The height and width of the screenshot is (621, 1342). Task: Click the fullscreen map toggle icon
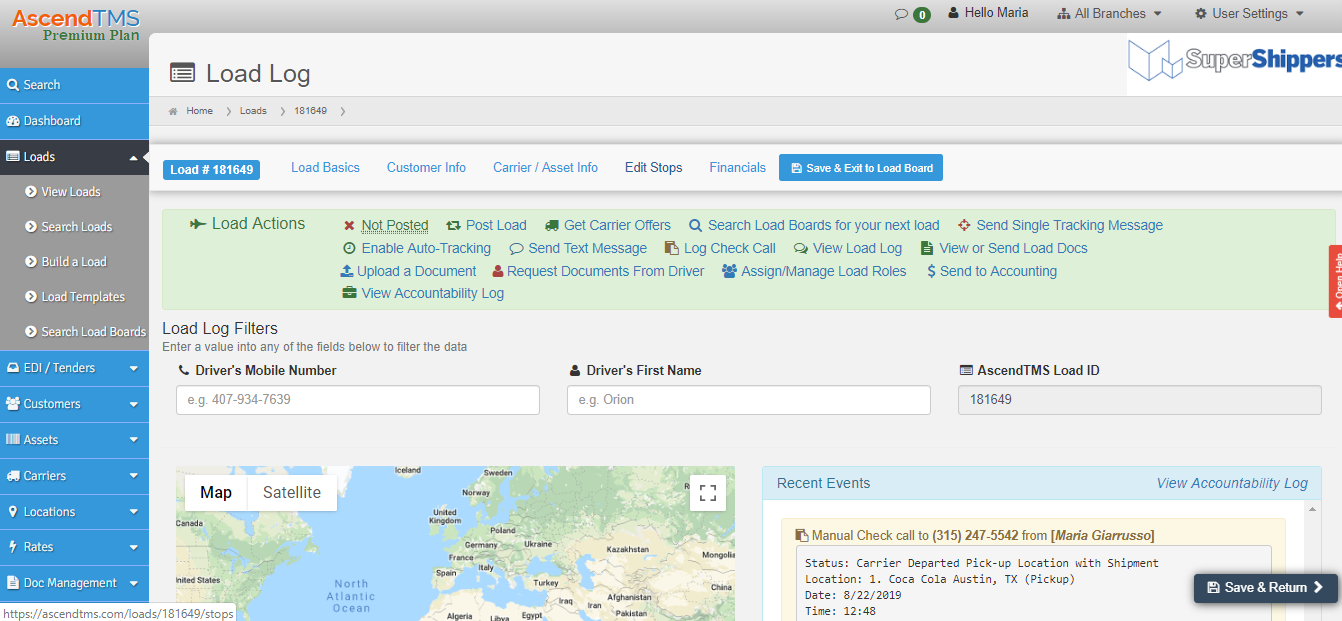[x=708, y=493]
